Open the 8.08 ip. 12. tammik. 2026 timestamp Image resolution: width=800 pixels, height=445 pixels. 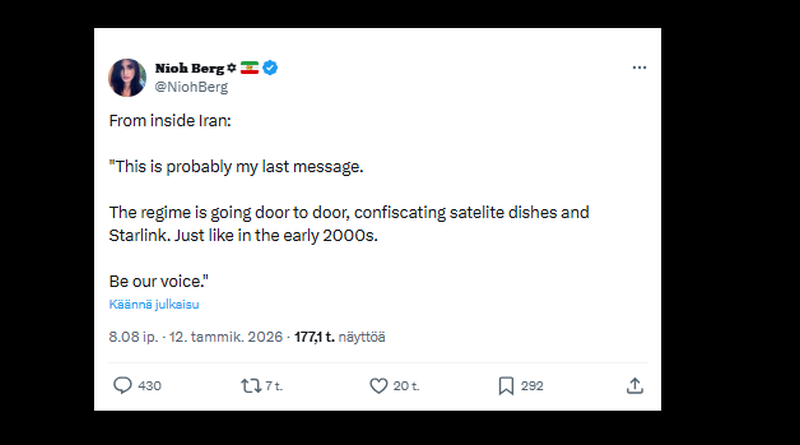tap(197, 337)
